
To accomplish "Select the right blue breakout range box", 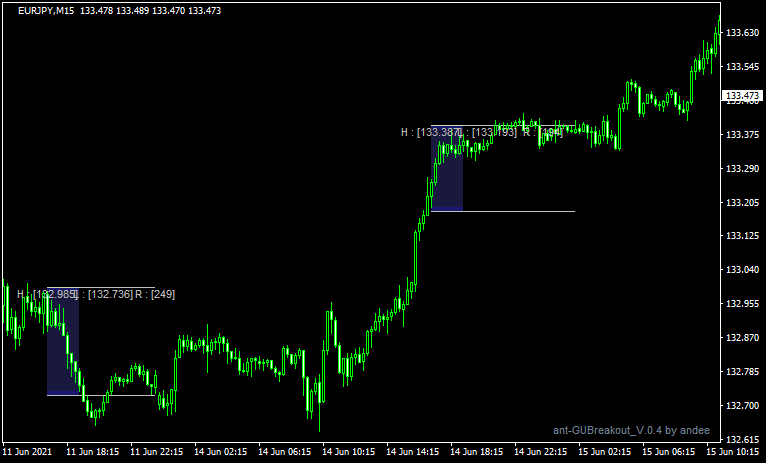I will pos(447,170).
